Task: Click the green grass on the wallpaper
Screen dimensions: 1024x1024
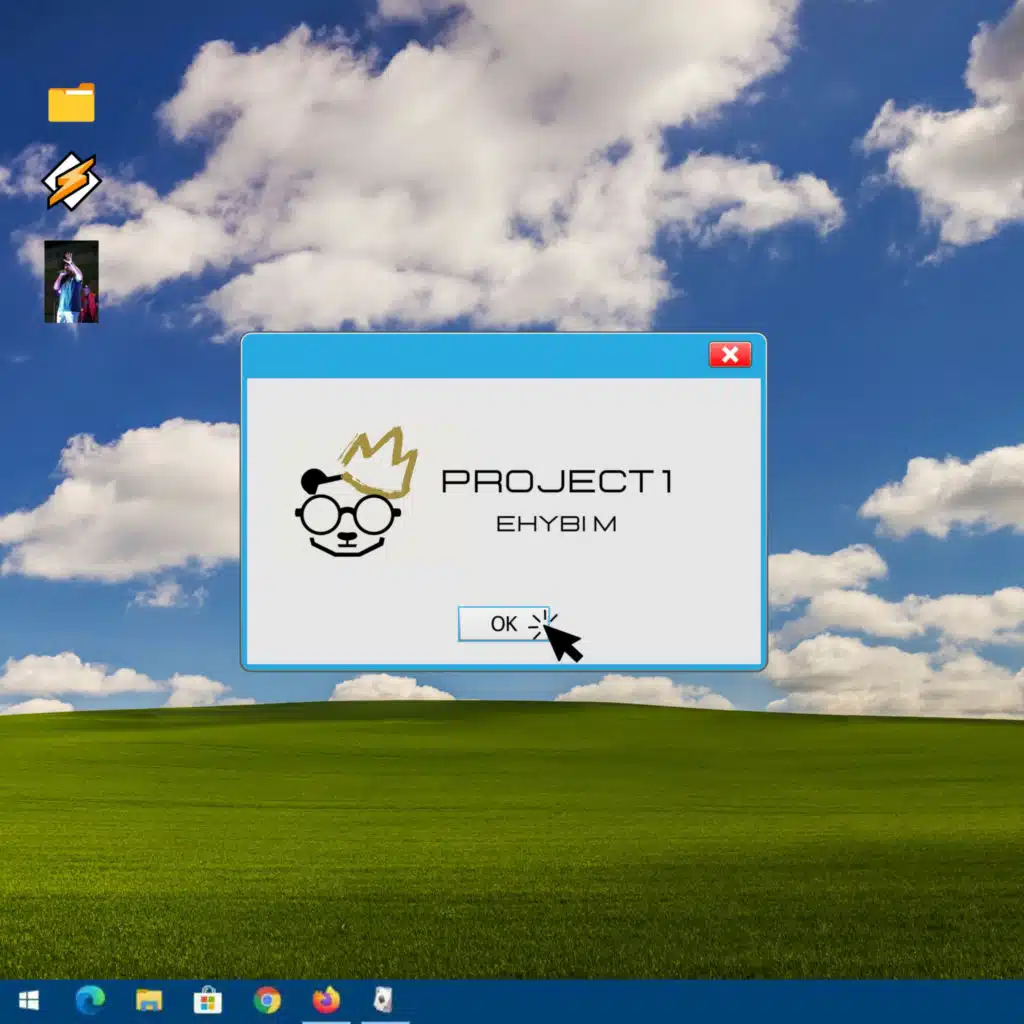Action: click(500, 850)
